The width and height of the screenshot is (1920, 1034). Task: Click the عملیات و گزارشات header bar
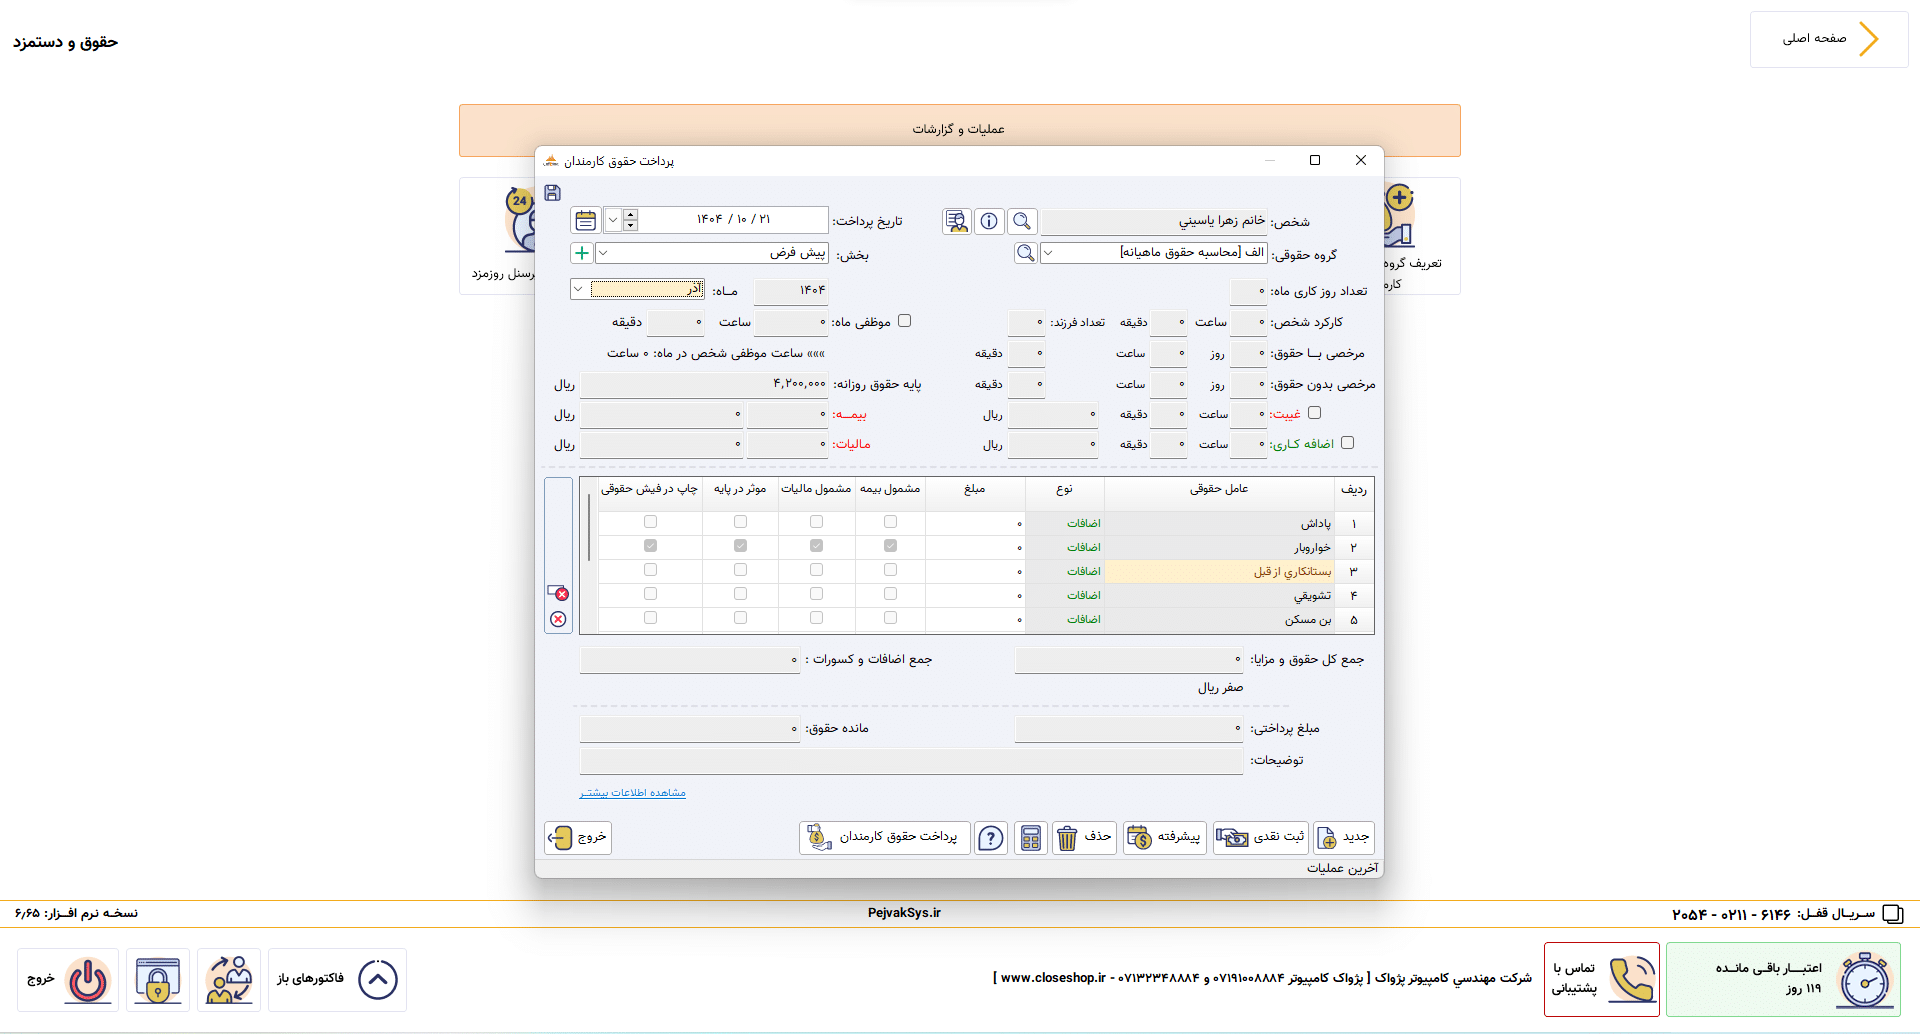click(959, 130)
